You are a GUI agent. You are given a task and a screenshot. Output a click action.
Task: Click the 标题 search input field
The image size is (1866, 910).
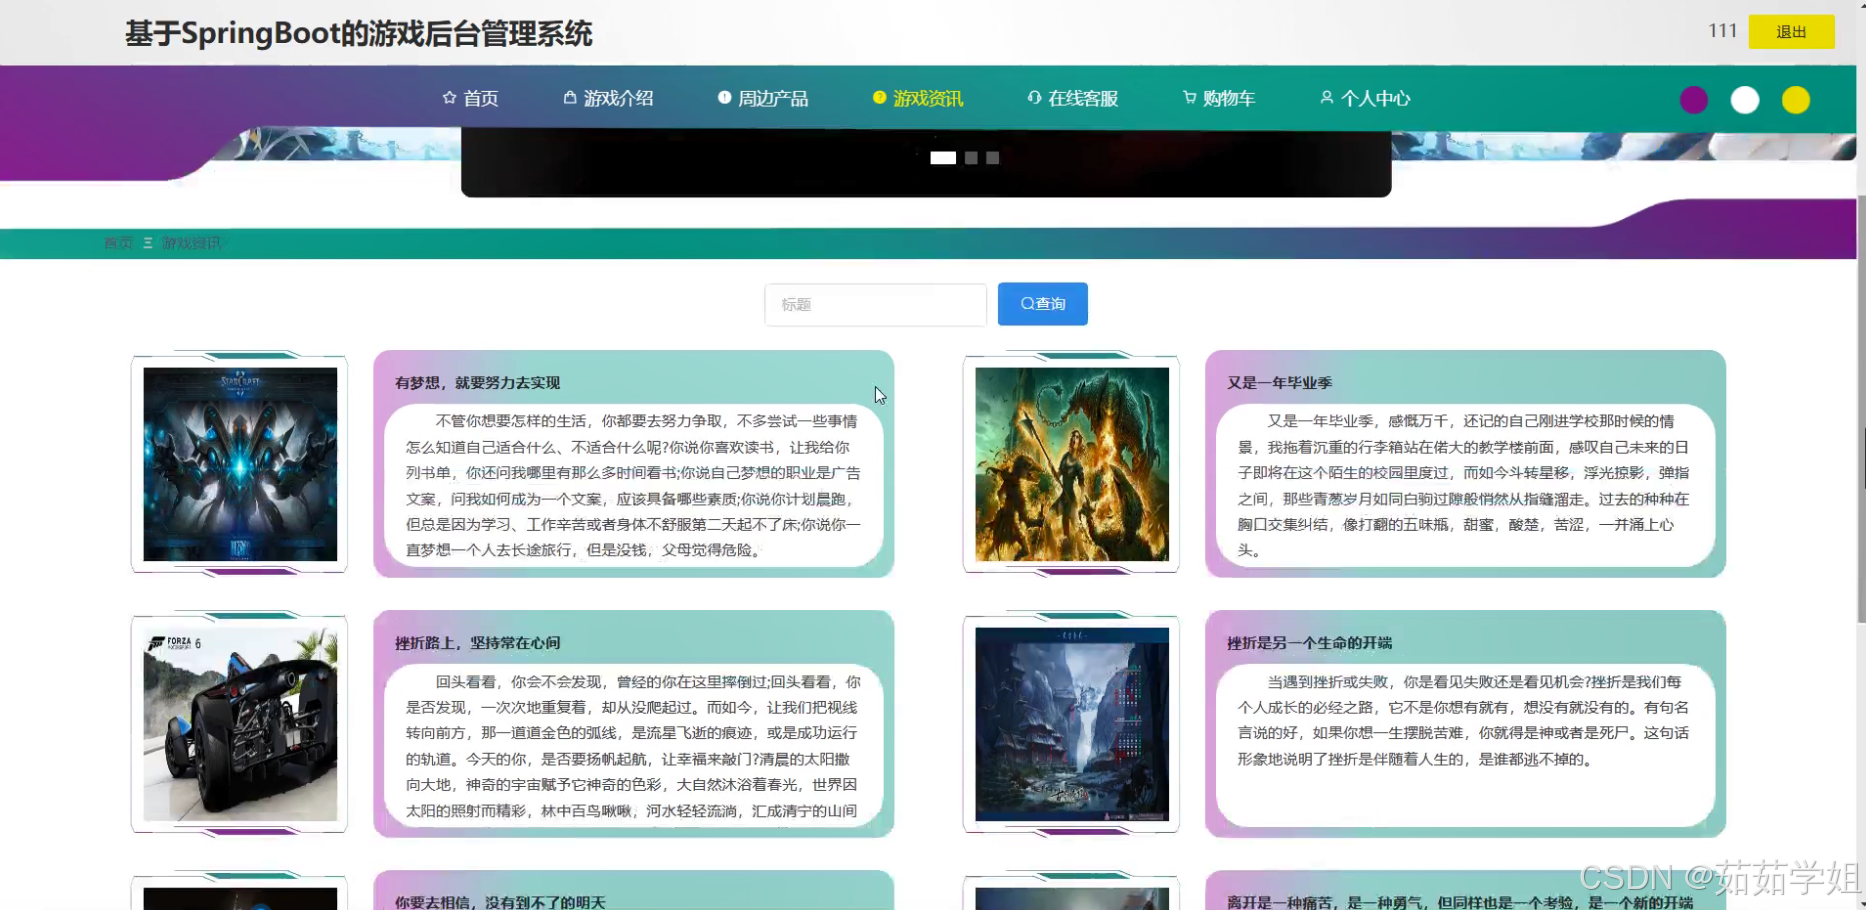(875, 304)
